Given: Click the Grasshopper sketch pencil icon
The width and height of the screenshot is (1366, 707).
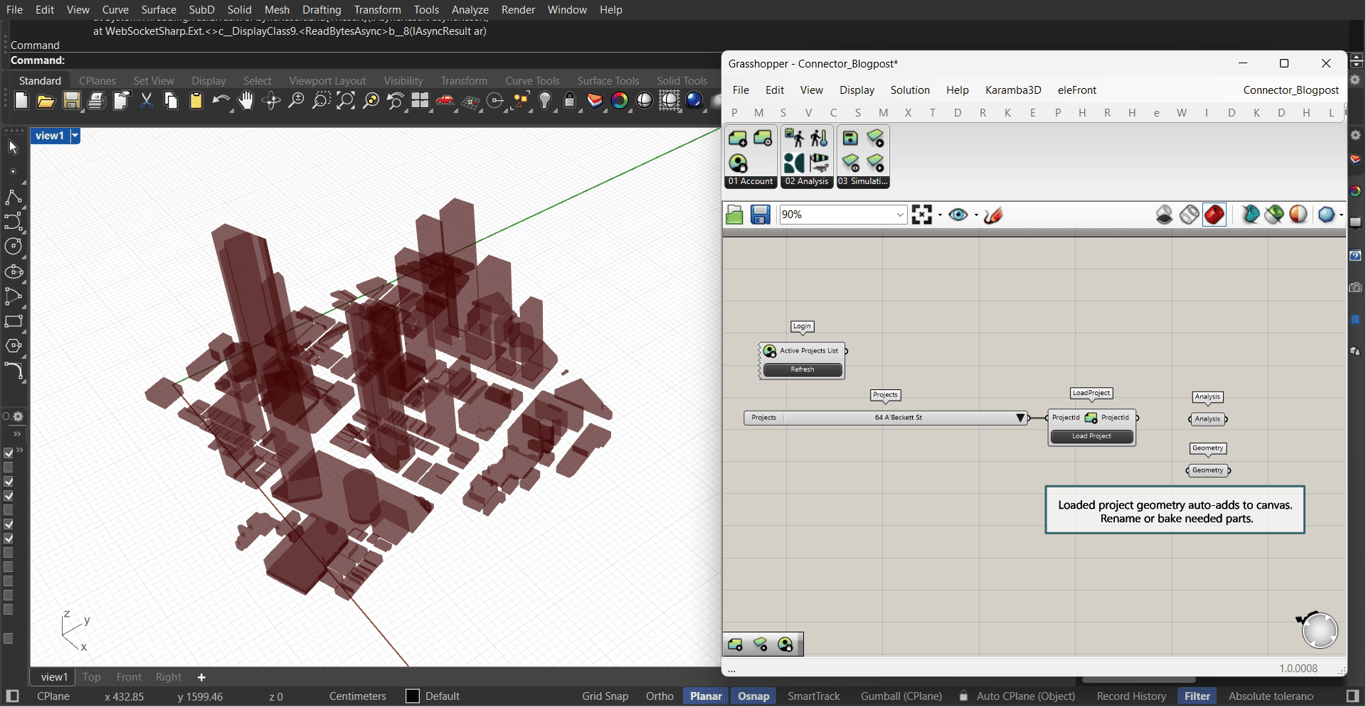Looking at the screenshot, I should (993, 215).
